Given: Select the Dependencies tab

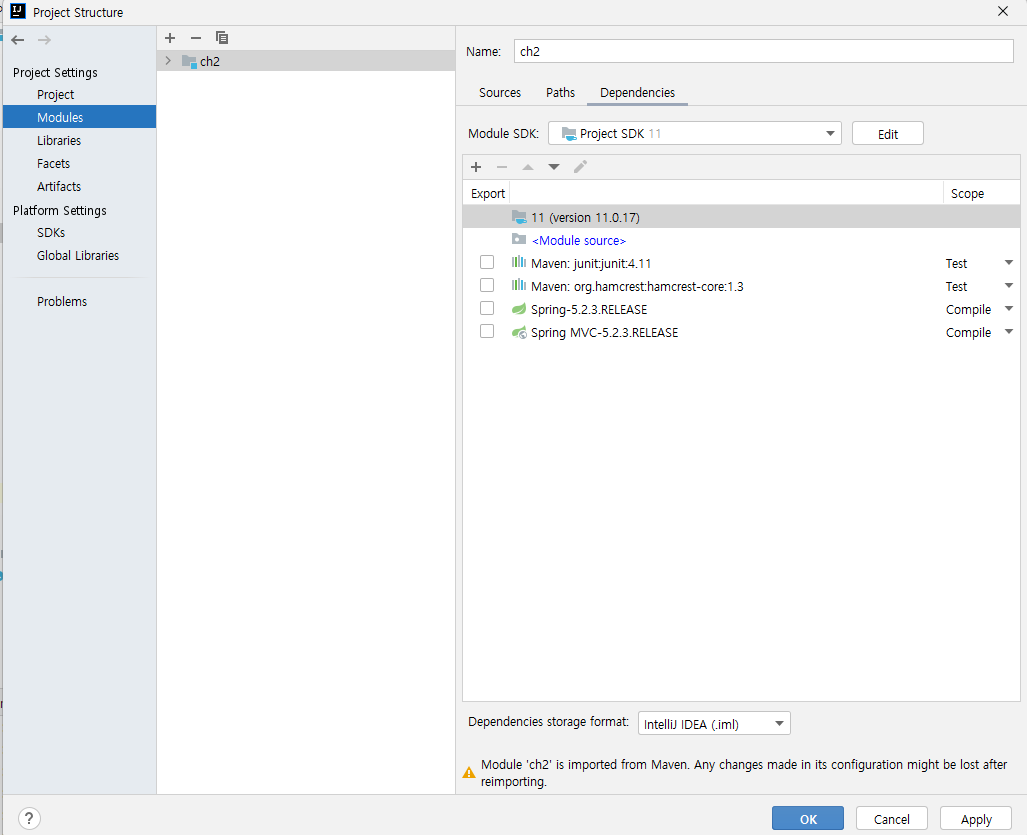Looking at the screenshot, I should tap(637, 92).
